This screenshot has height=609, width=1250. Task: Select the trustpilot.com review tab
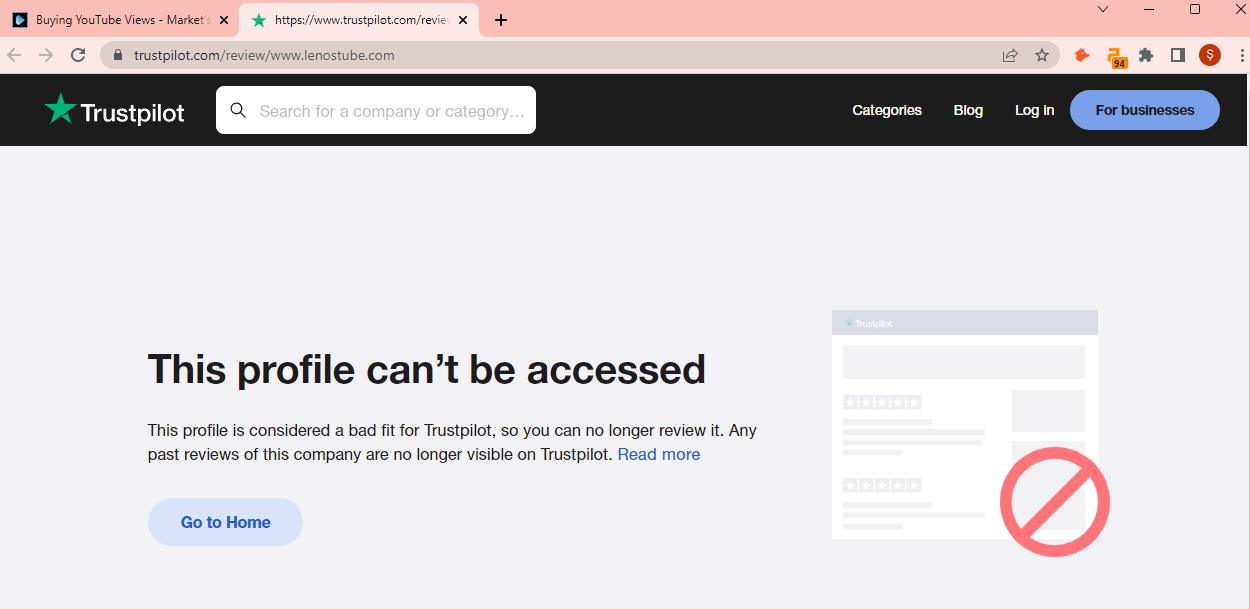click(360, 20)
